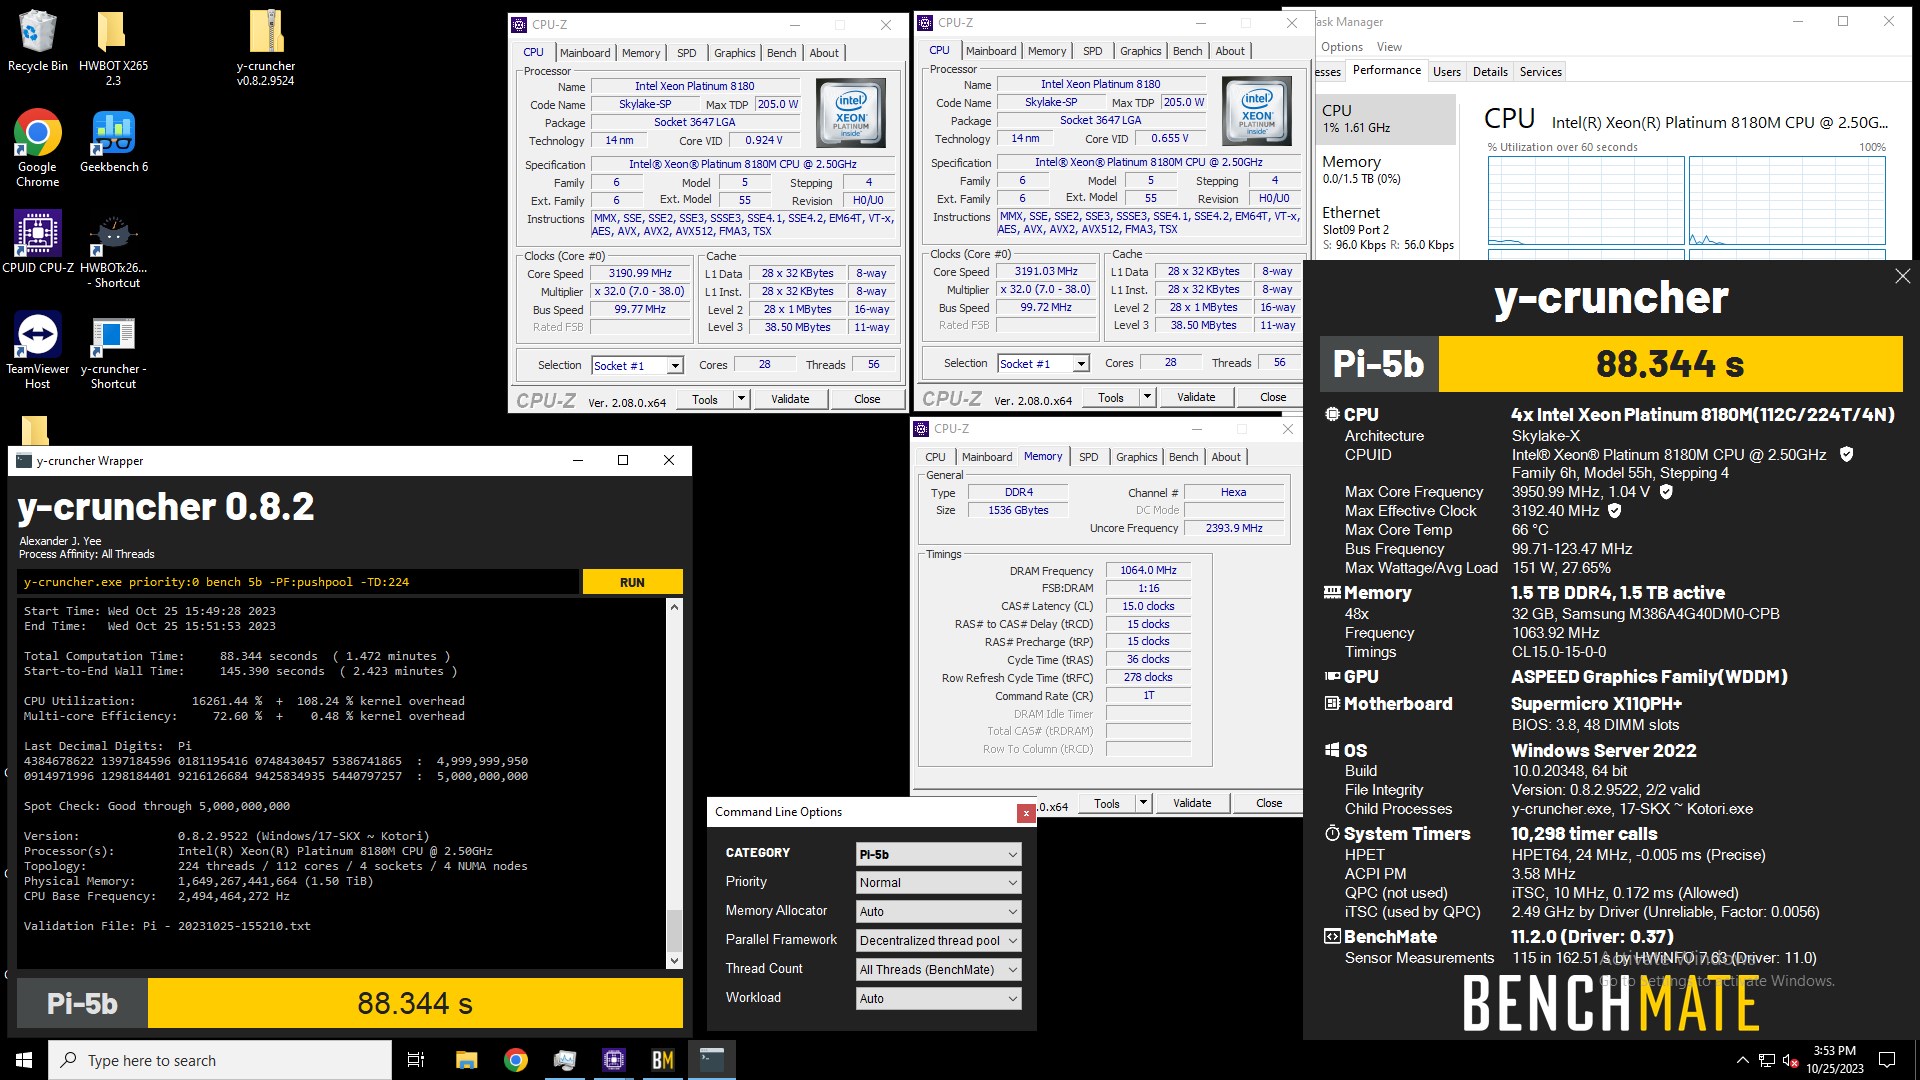The image size is (1920, 1080).
Task: Open File Explorer from the taskbar
Action: tap(466, 1060)
